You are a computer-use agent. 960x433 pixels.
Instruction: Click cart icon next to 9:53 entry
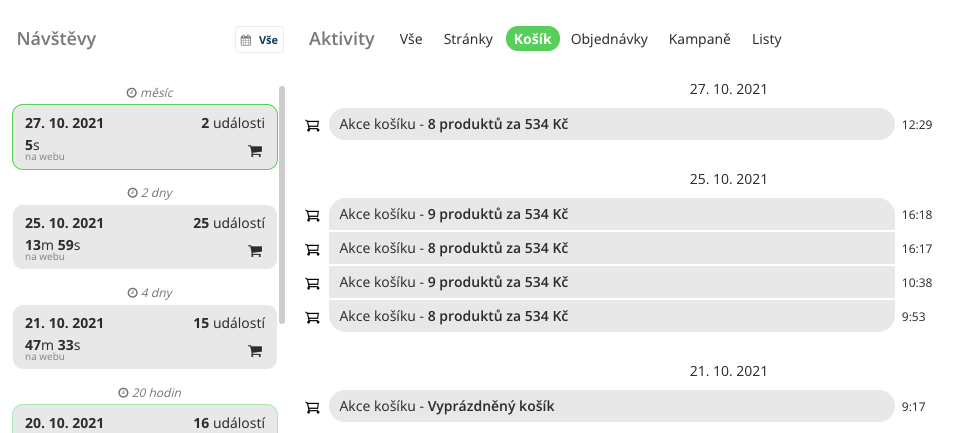point(312,317)
